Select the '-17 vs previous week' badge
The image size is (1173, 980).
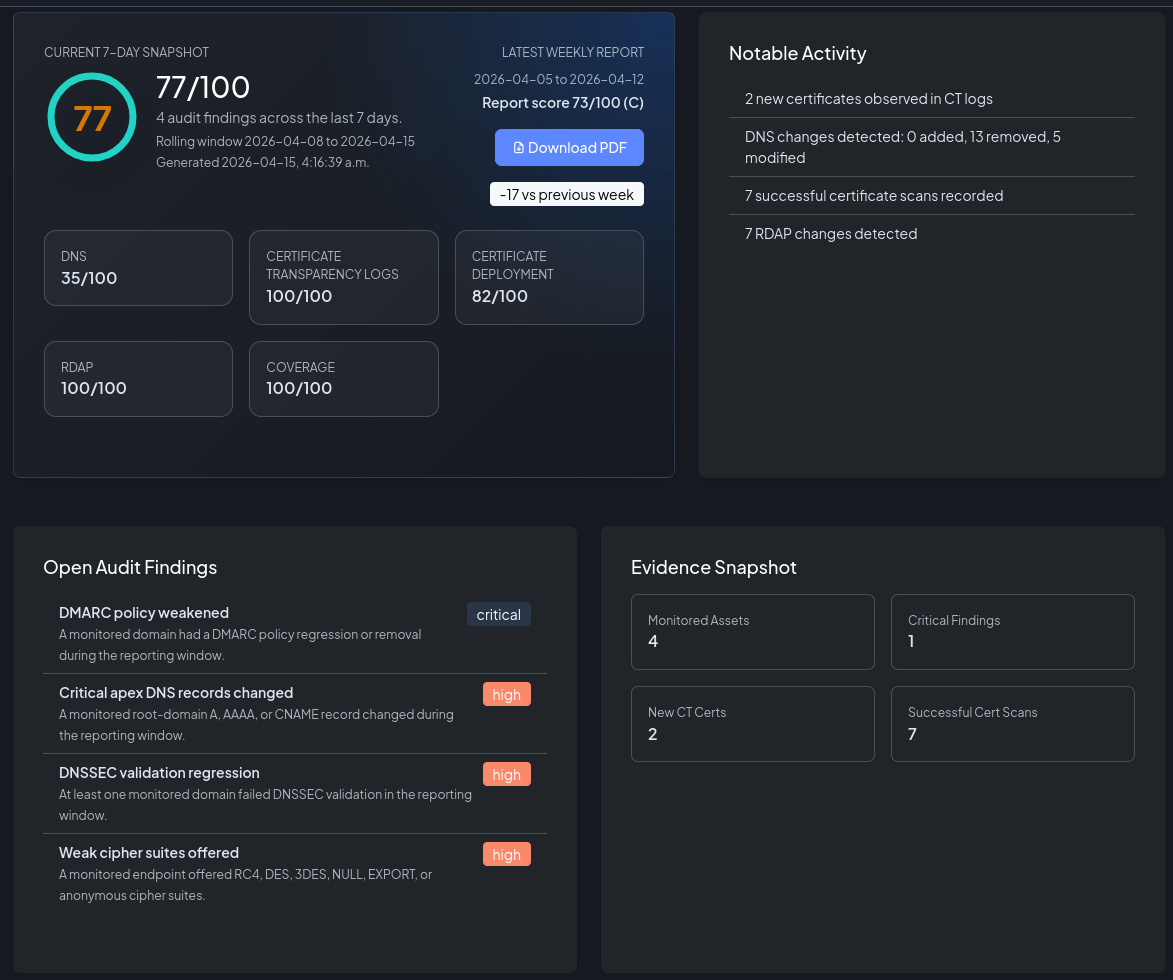tap(566, 195)
